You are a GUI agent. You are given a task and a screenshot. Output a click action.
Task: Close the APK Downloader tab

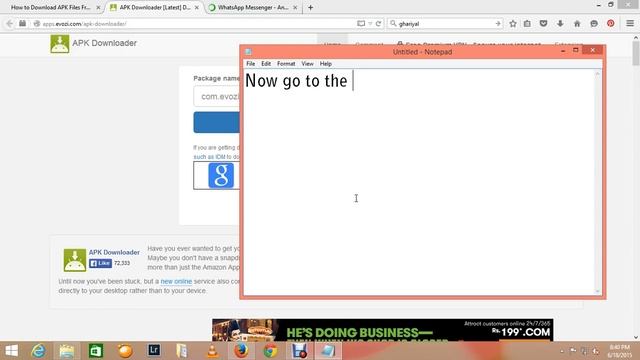coord(197,7)
